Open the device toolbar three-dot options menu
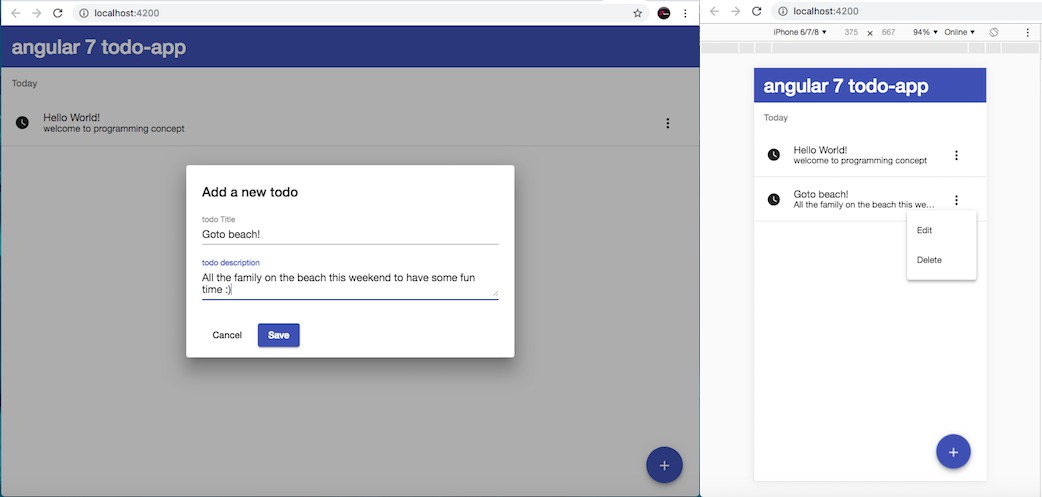The image size is (1042, 497). point(1027,32)
